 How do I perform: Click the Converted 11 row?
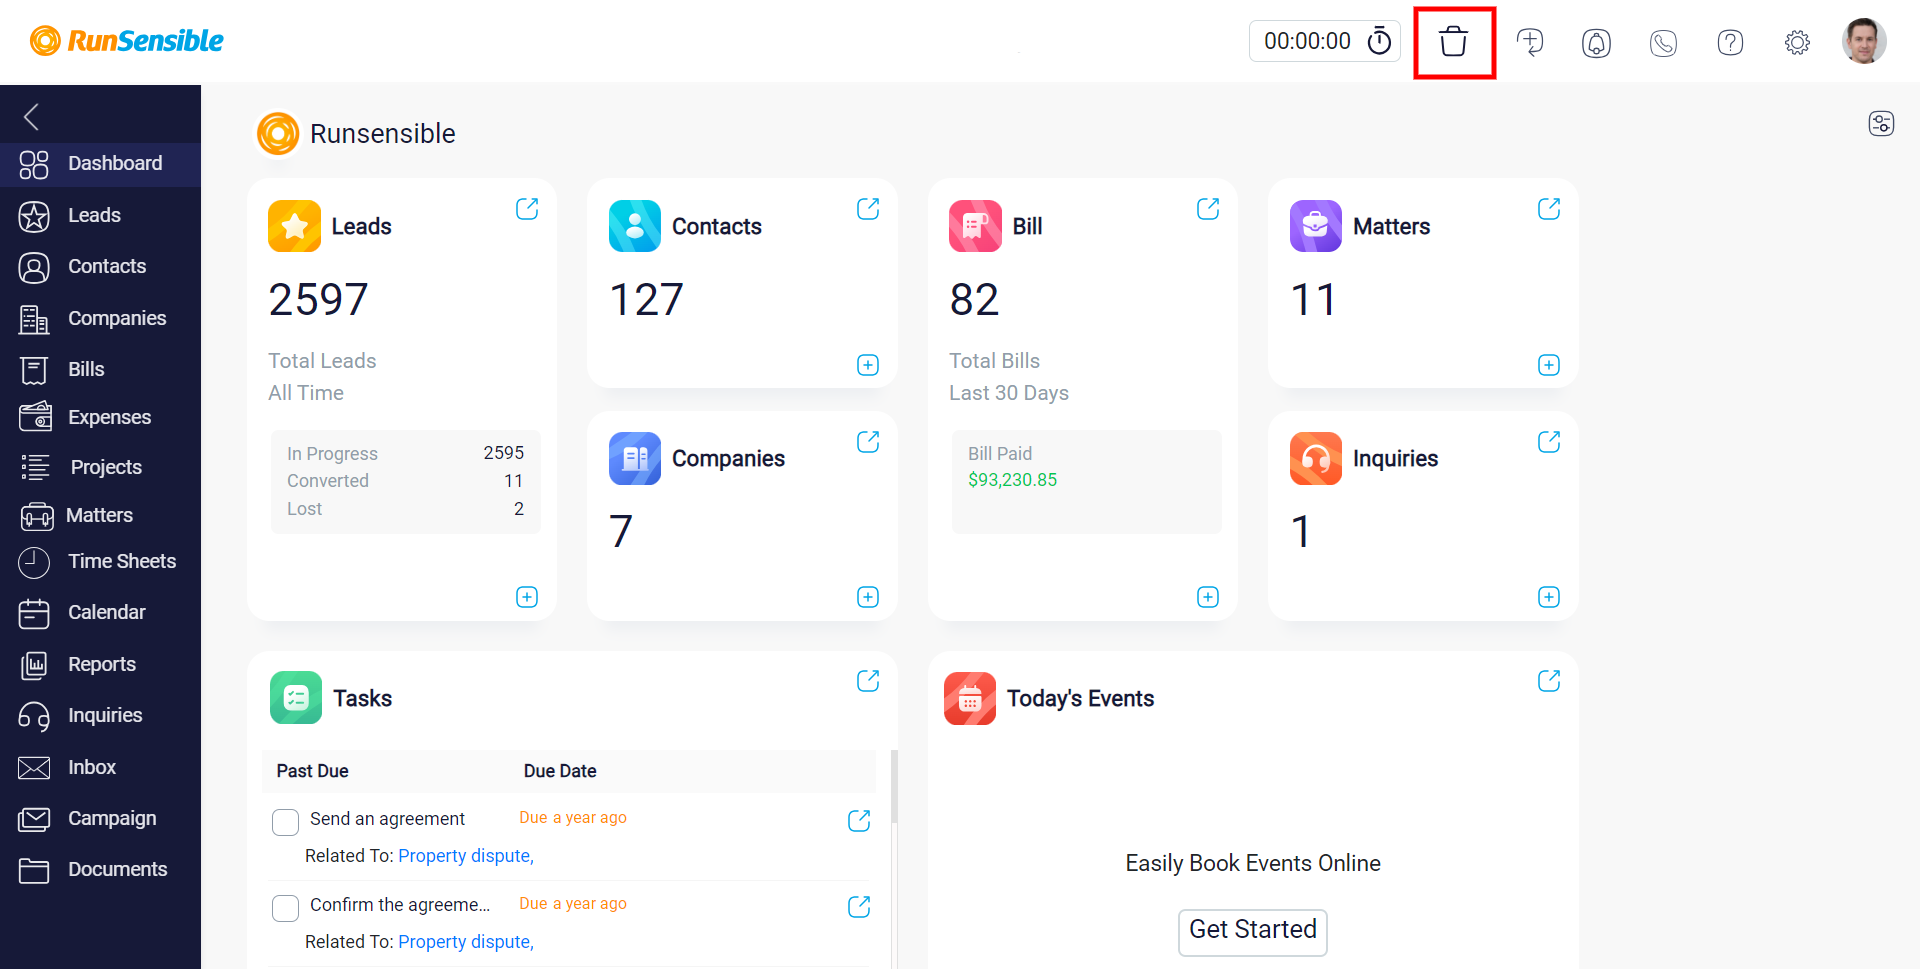pos(405,481)
